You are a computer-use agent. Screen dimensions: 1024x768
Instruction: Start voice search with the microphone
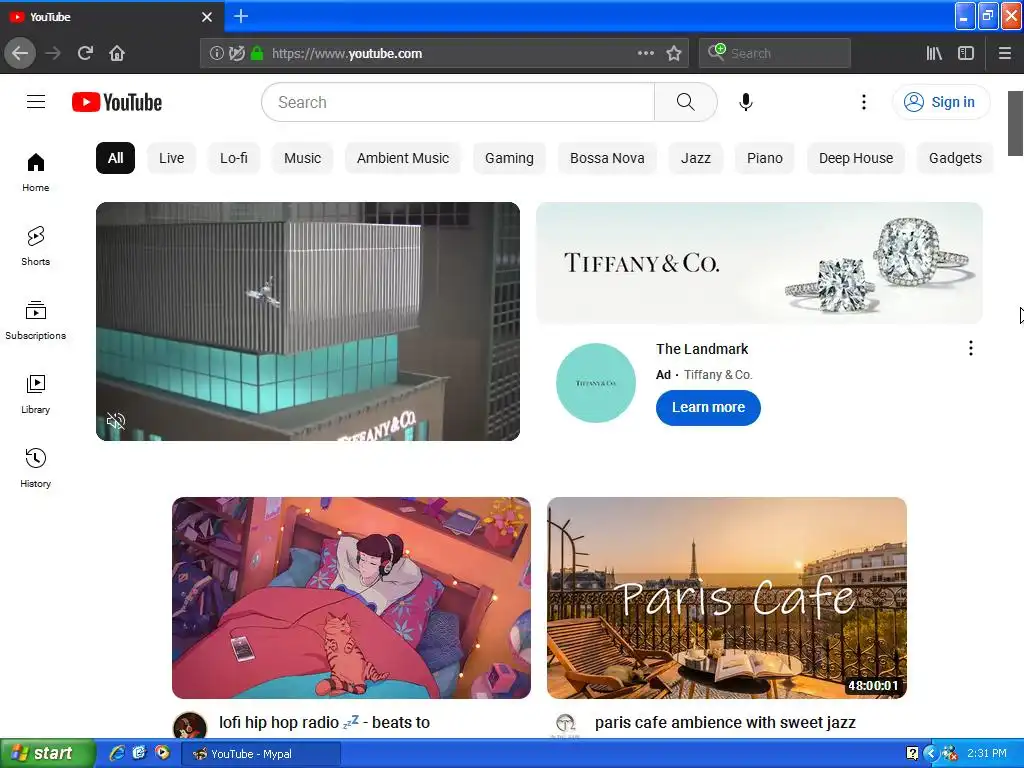[x=746, y=102]
